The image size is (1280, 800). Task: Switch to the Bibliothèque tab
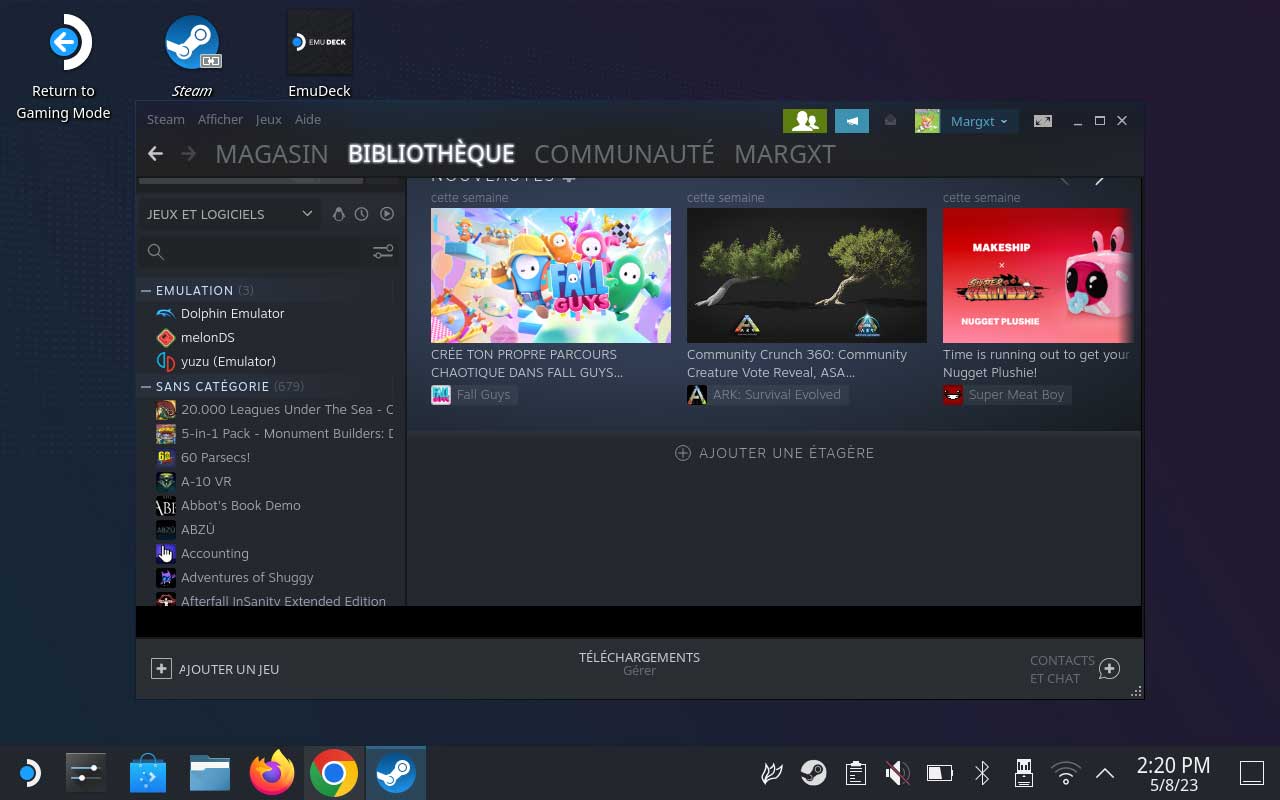[x=431, y=154]
